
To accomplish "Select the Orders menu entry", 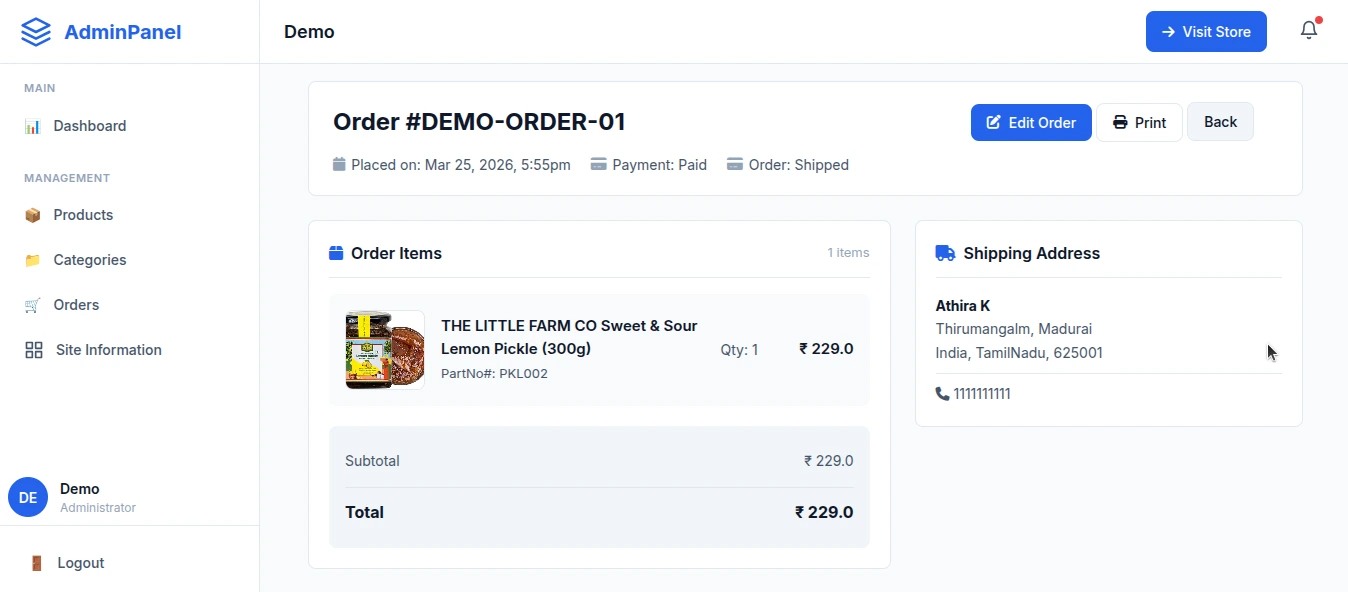I will (x=75, y=305).
